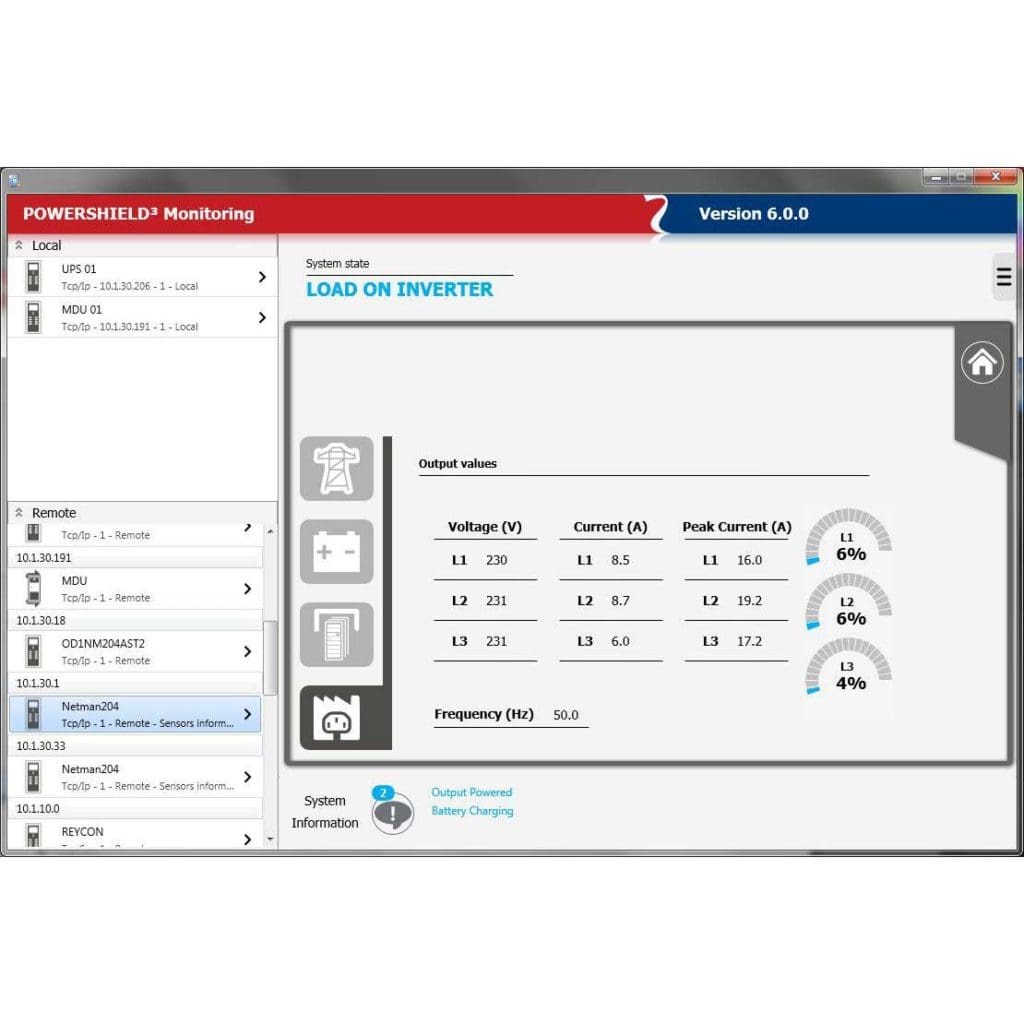Click the UPS 01 device icon

pyautogui.click(x=33, y=277)
